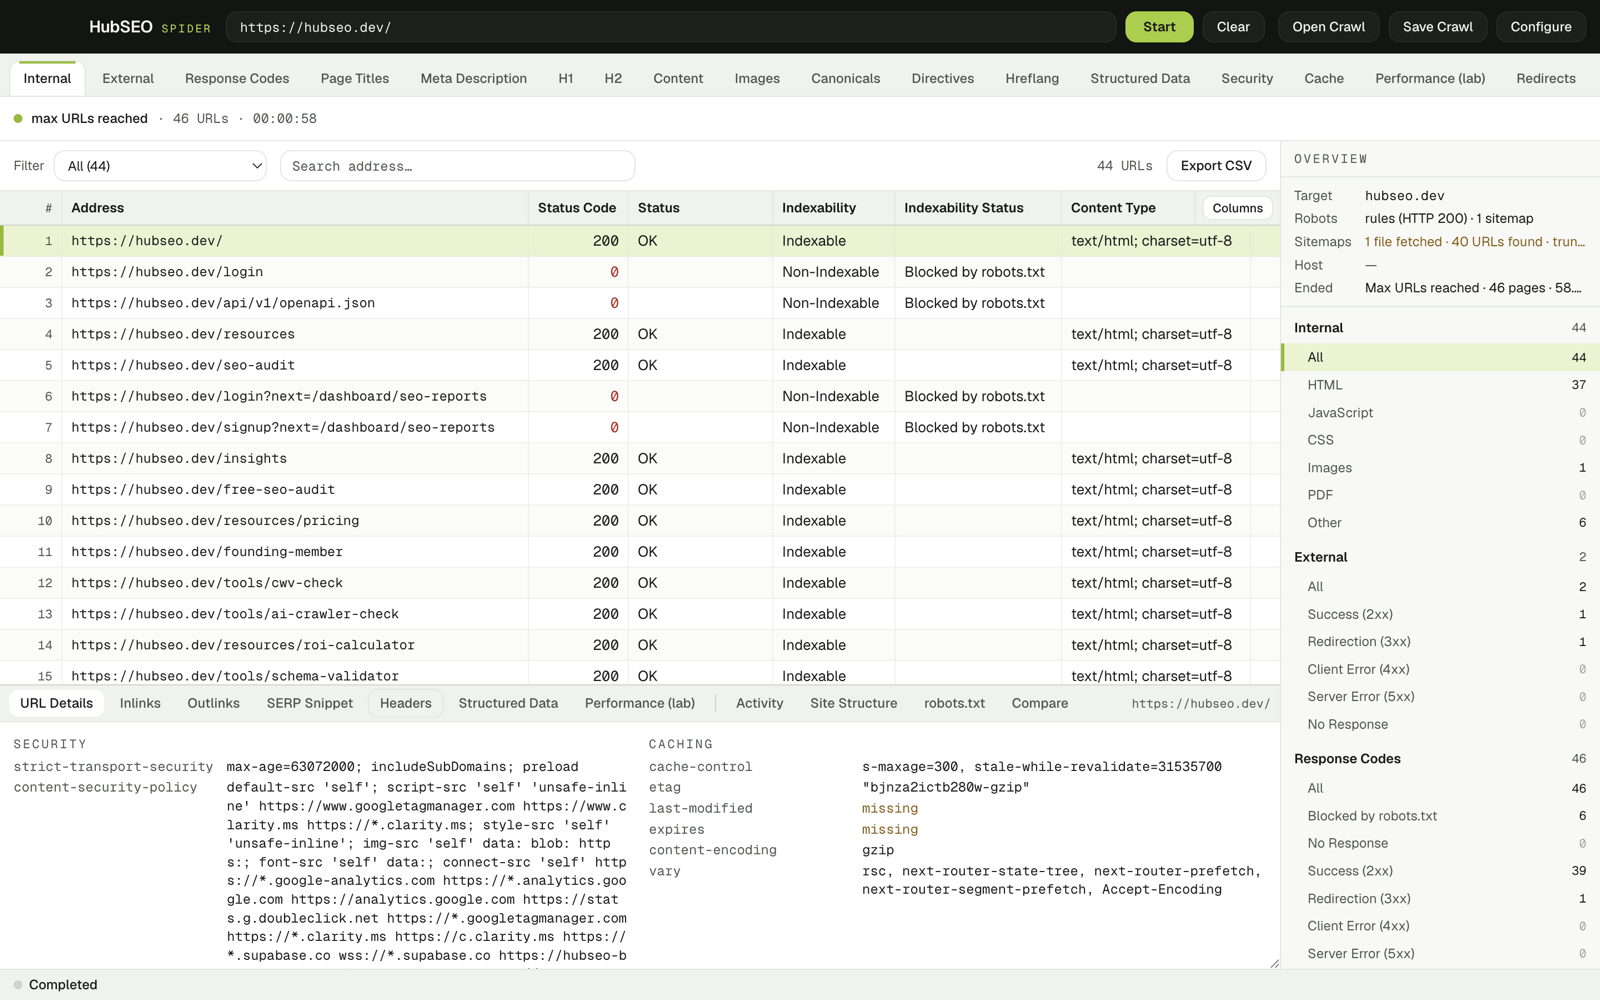
Task: Open the Response Codes tab
Action: tap(237, 78)
